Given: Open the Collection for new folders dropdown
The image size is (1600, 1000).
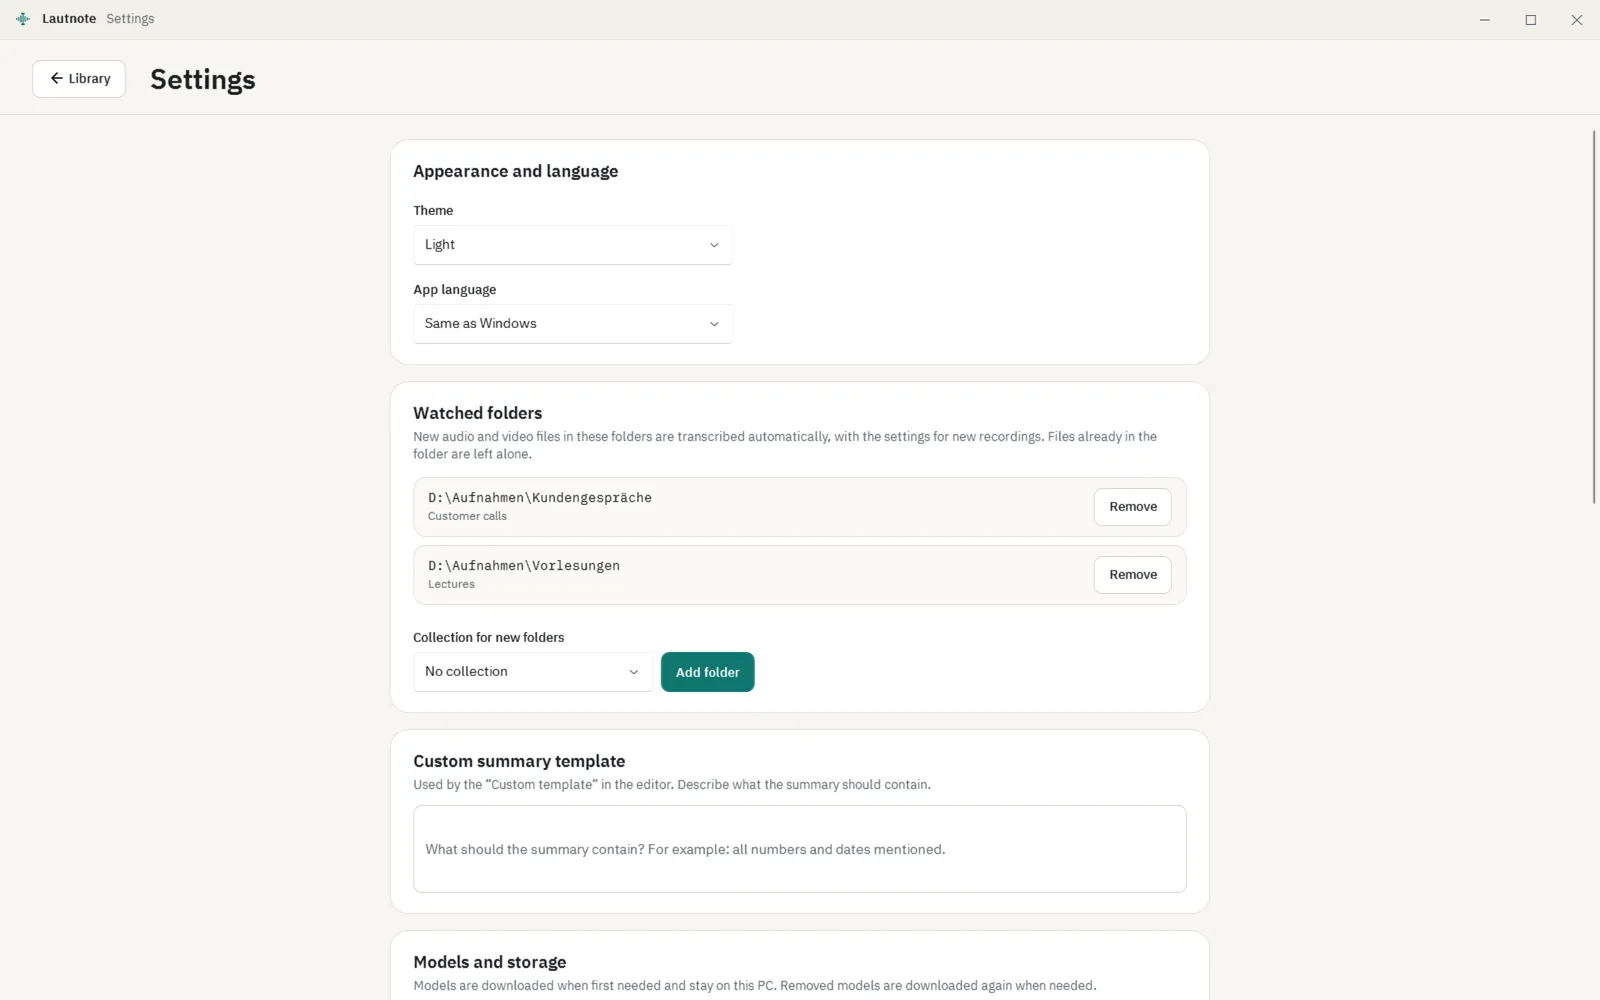Looking at the screenshot, I should point(533,672).
